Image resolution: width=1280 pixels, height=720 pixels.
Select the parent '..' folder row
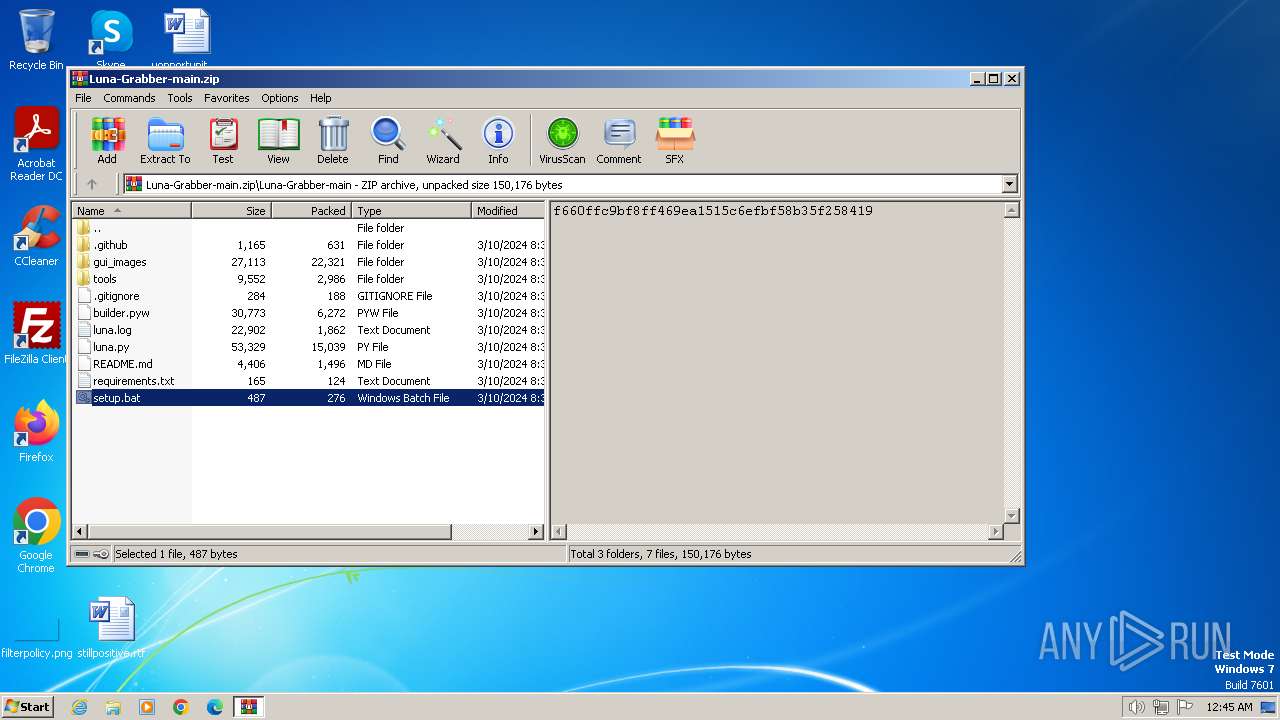(308, 228)
